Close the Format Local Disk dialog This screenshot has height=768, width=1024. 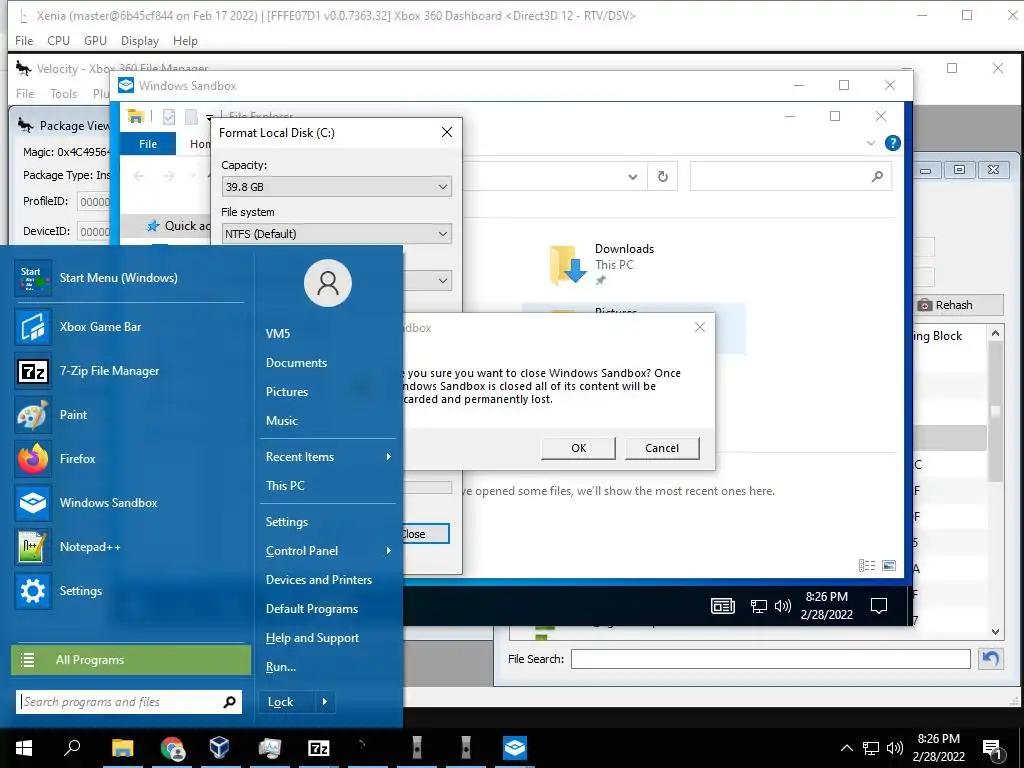[447, 133]
